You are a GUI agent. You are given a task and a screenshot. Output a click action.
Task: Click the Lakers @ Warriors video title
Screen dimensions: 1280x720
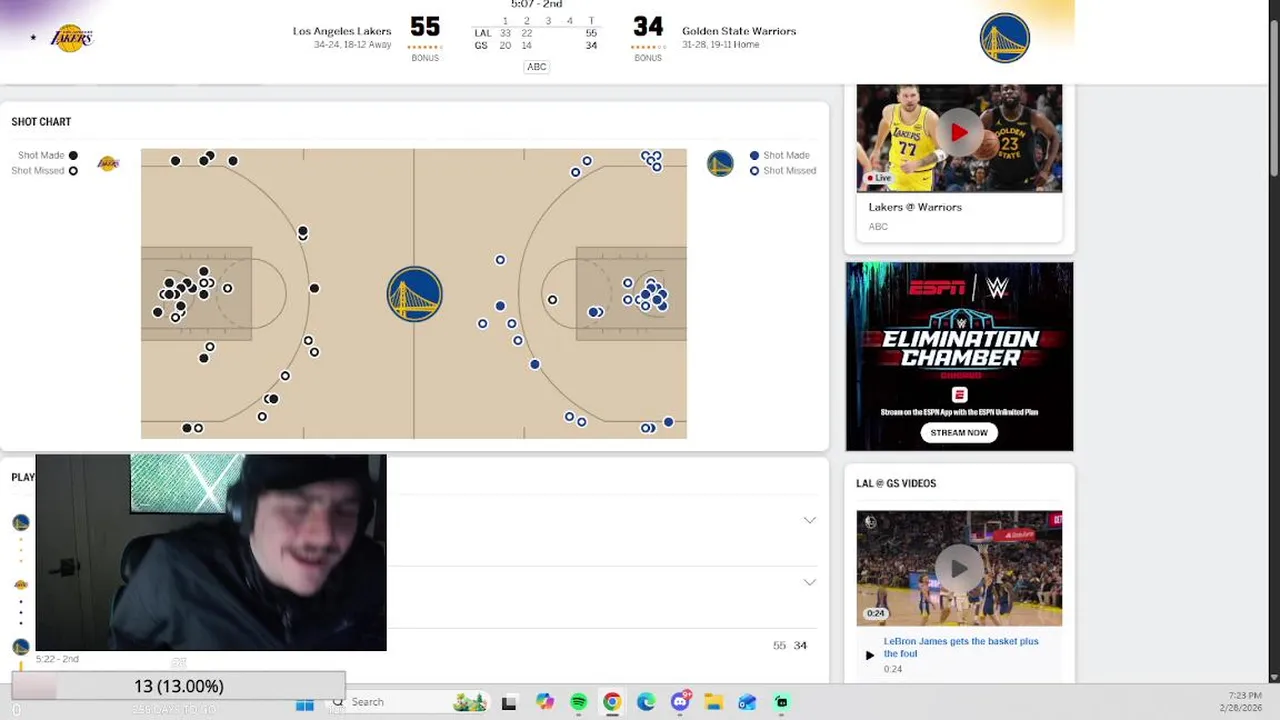pos(915,207)
